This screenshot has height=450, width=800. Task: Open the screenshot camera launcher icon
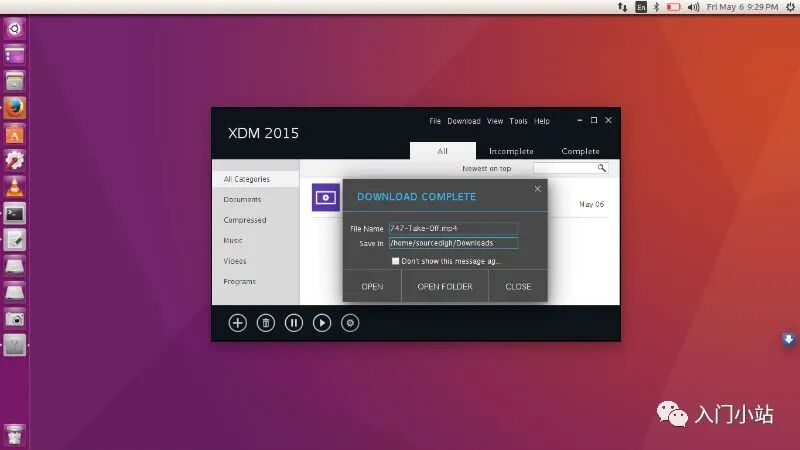(x=14, y=319)
